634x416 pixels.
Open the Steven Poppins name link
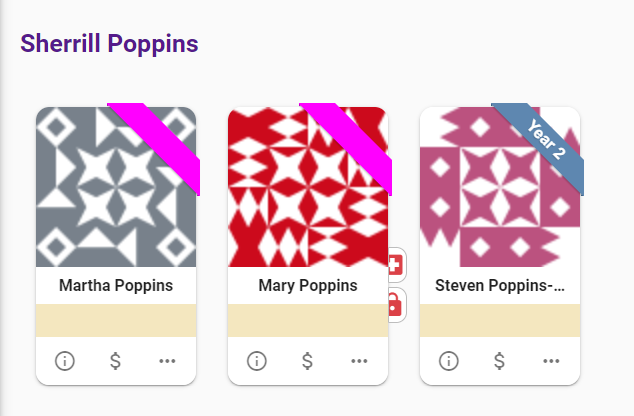tap(500, 286)
